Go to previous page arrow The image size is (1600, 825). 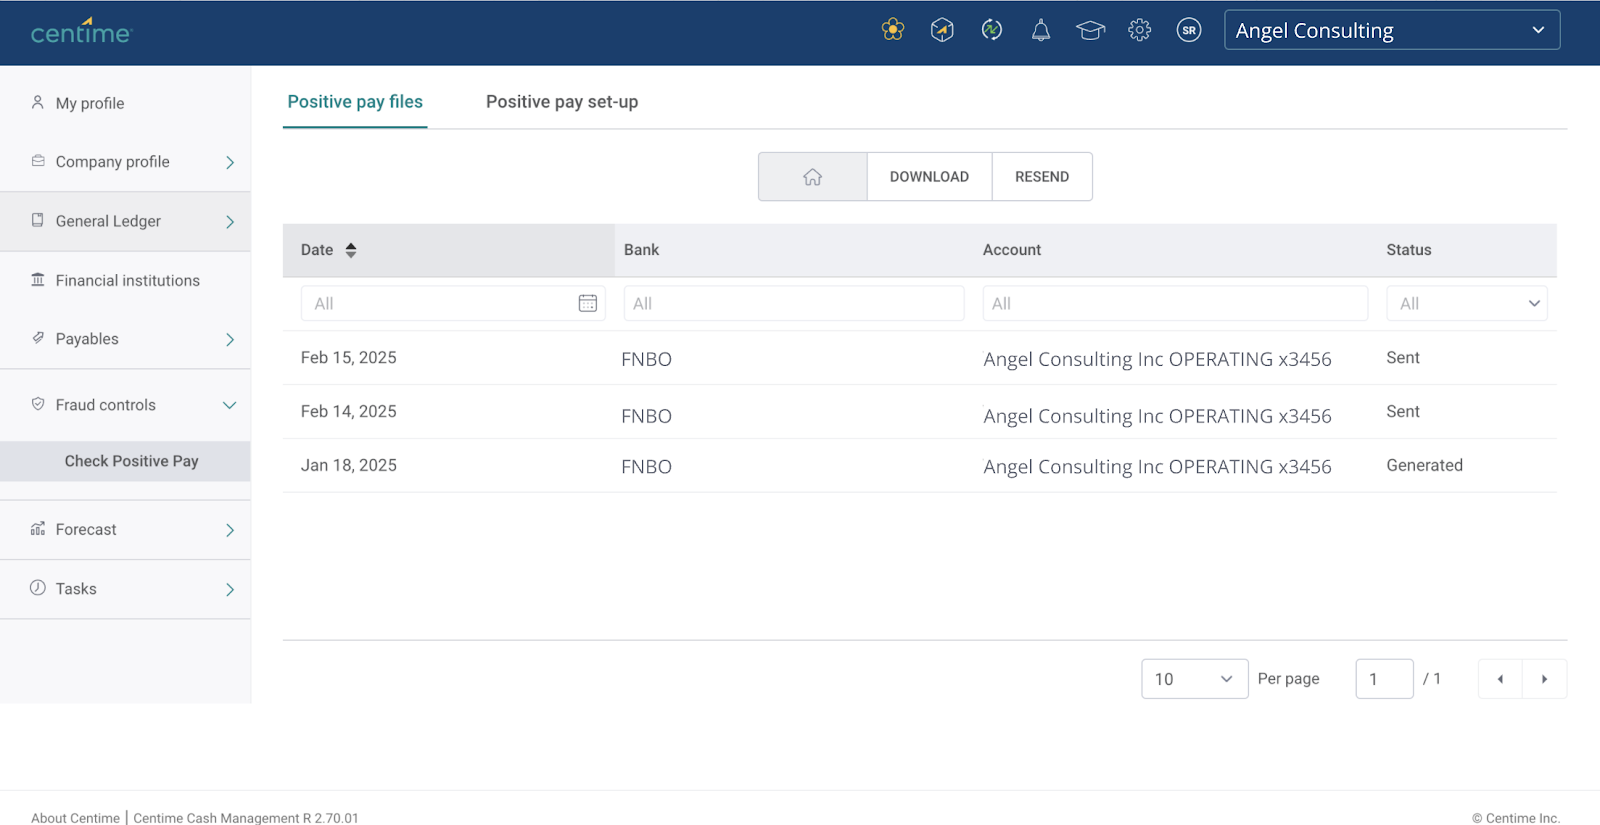[1500, 679]
